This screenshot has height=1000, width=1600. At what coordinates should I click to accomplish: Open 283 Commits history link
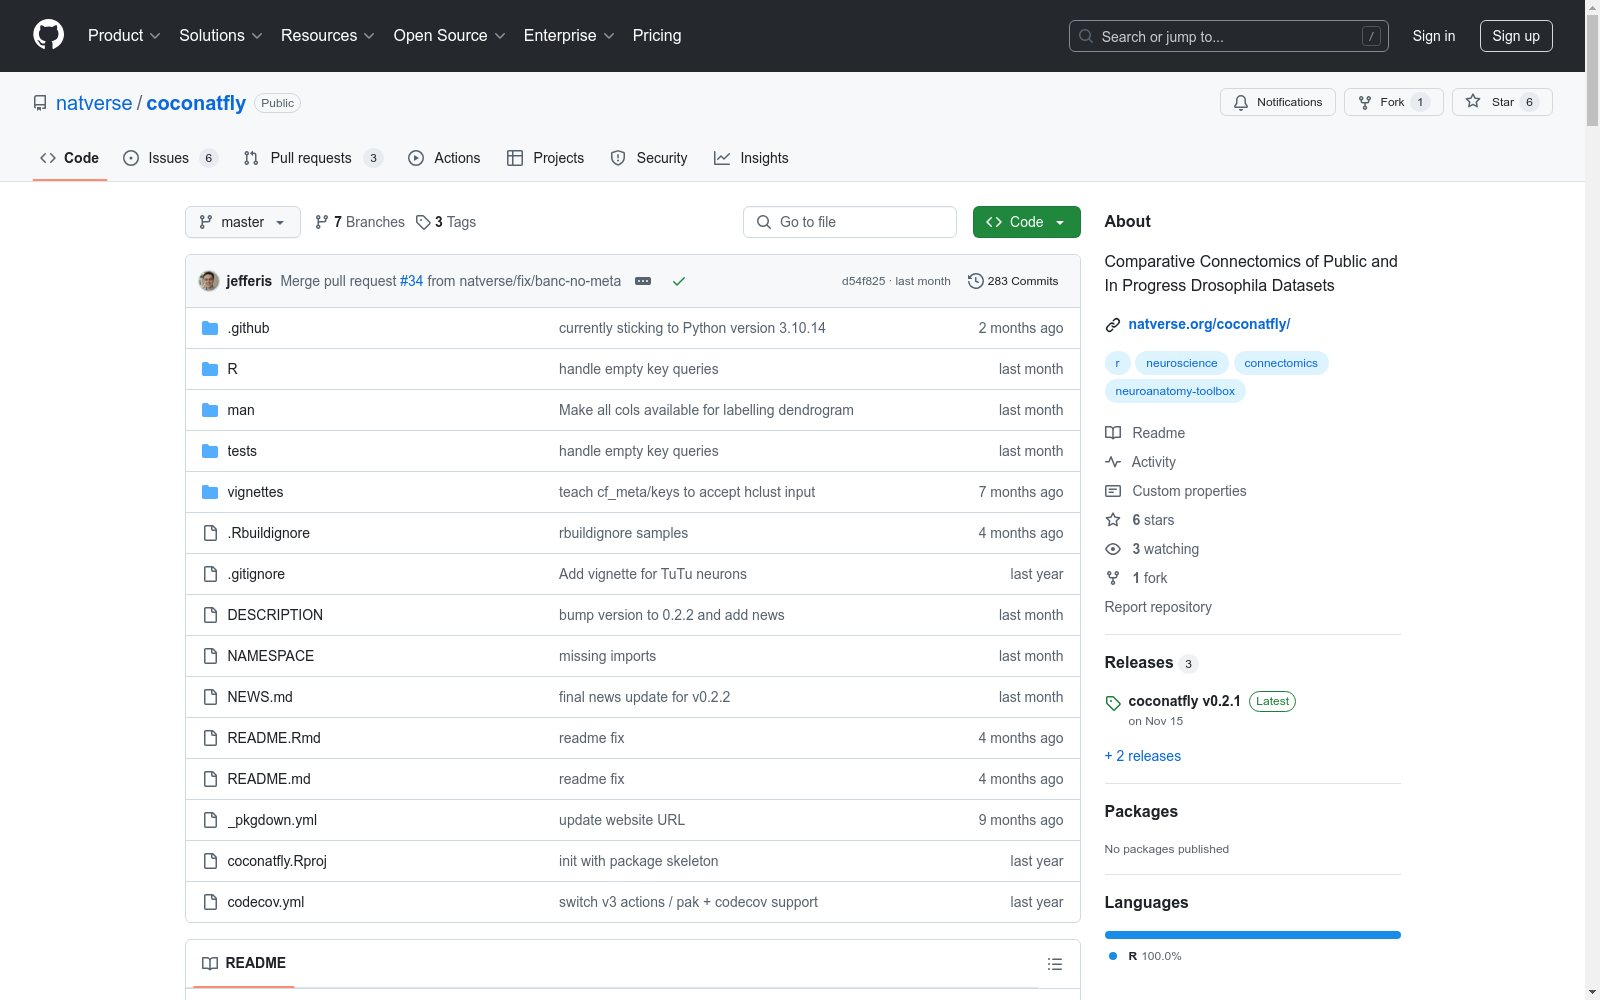click(x=1013, y=281)
